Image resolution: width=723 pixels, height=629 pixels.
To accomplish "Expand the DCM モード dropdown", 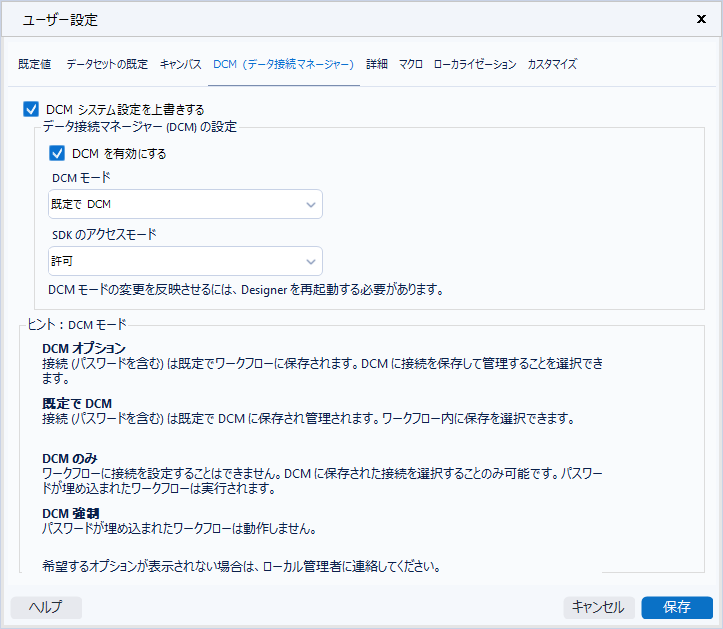I will tap(185, 204).
